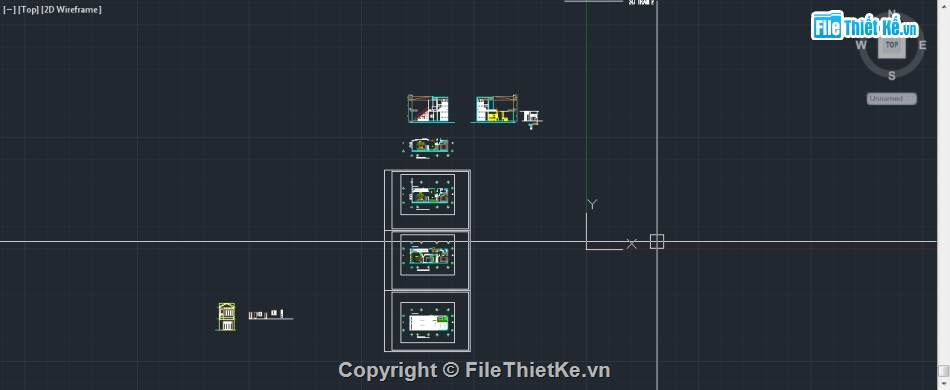Open the [Top] view controls menu
Viewport: 950px width, 390px height.
point(28,10)
